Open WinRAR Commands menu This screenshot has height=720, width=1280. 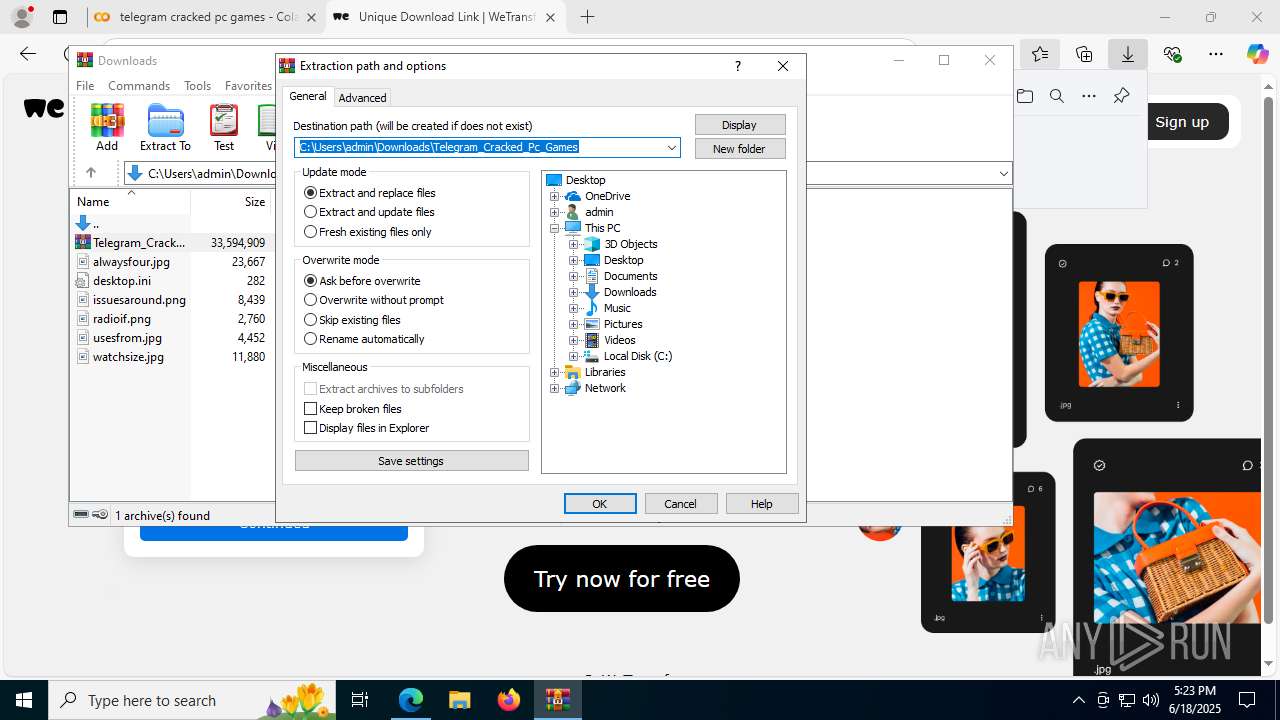139,86
